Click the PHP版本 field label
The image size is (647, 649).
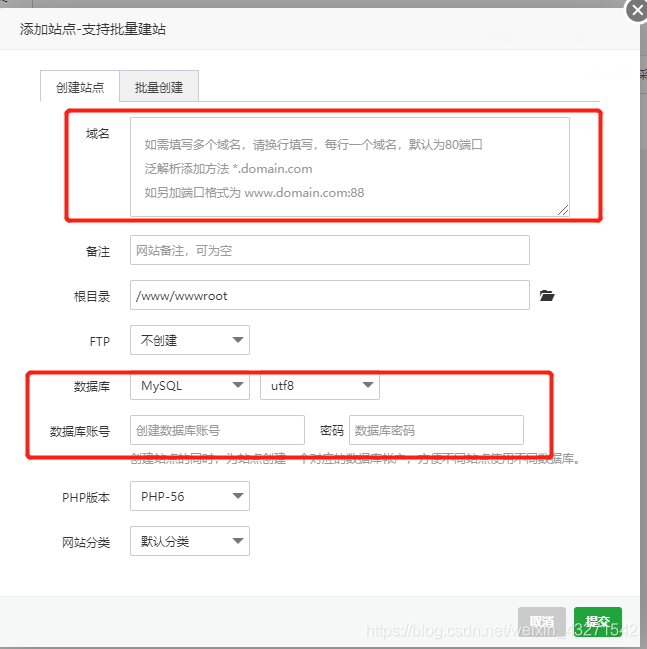(86, 497)
